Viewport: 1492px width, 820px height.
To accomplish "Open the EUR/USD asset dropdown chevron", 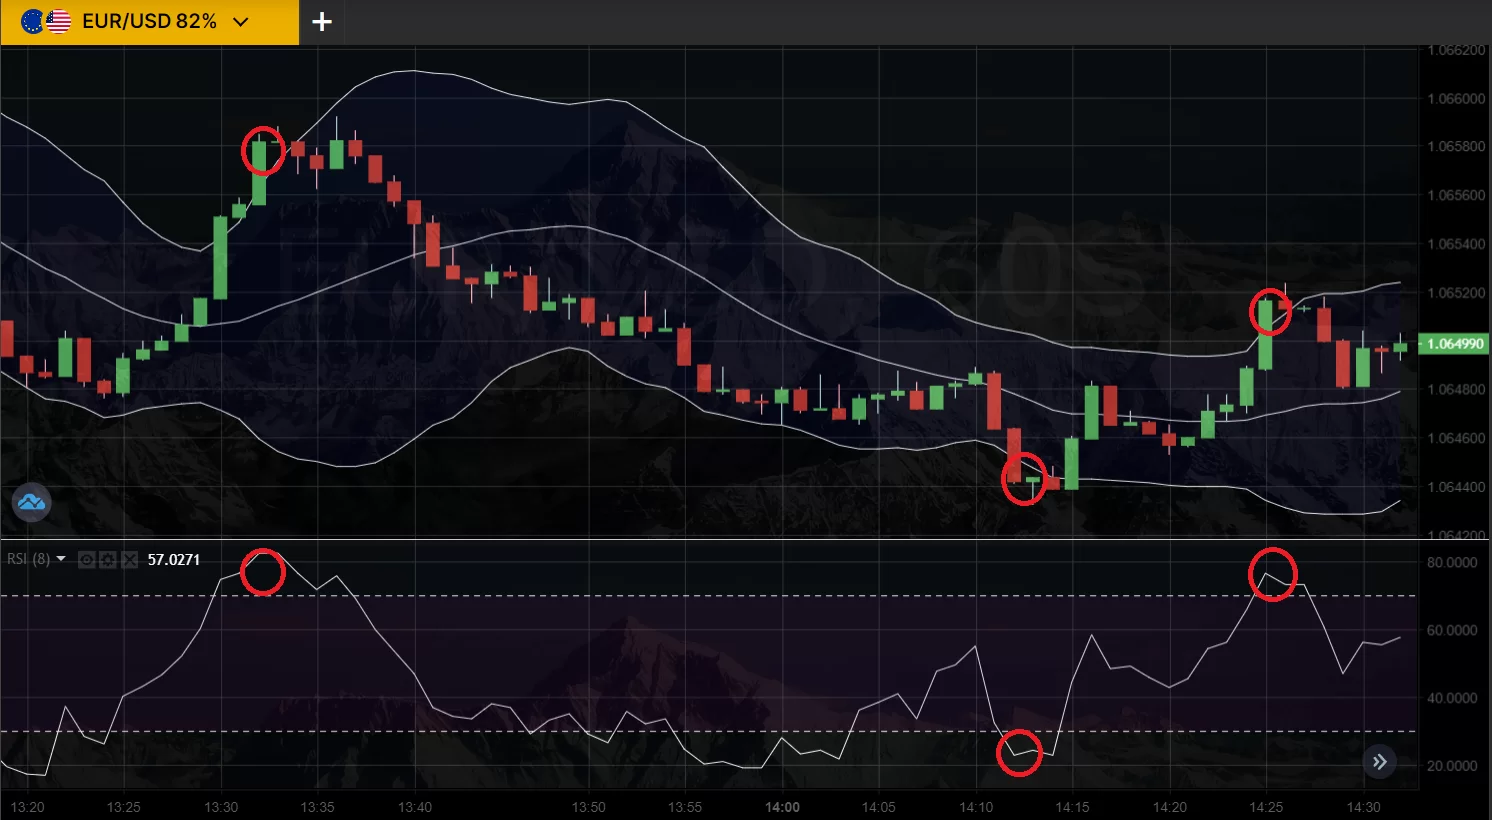I will coord(241,22).
